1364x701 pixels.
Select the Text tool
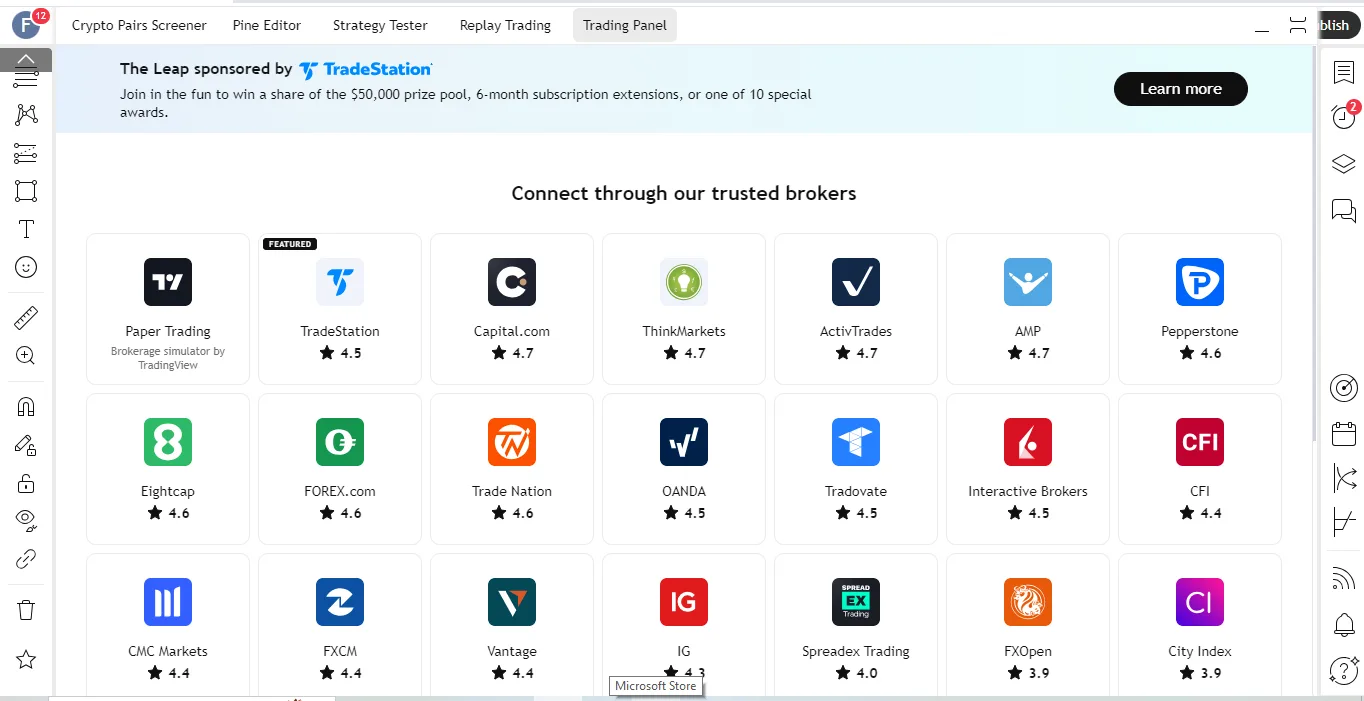click(26, 229)
